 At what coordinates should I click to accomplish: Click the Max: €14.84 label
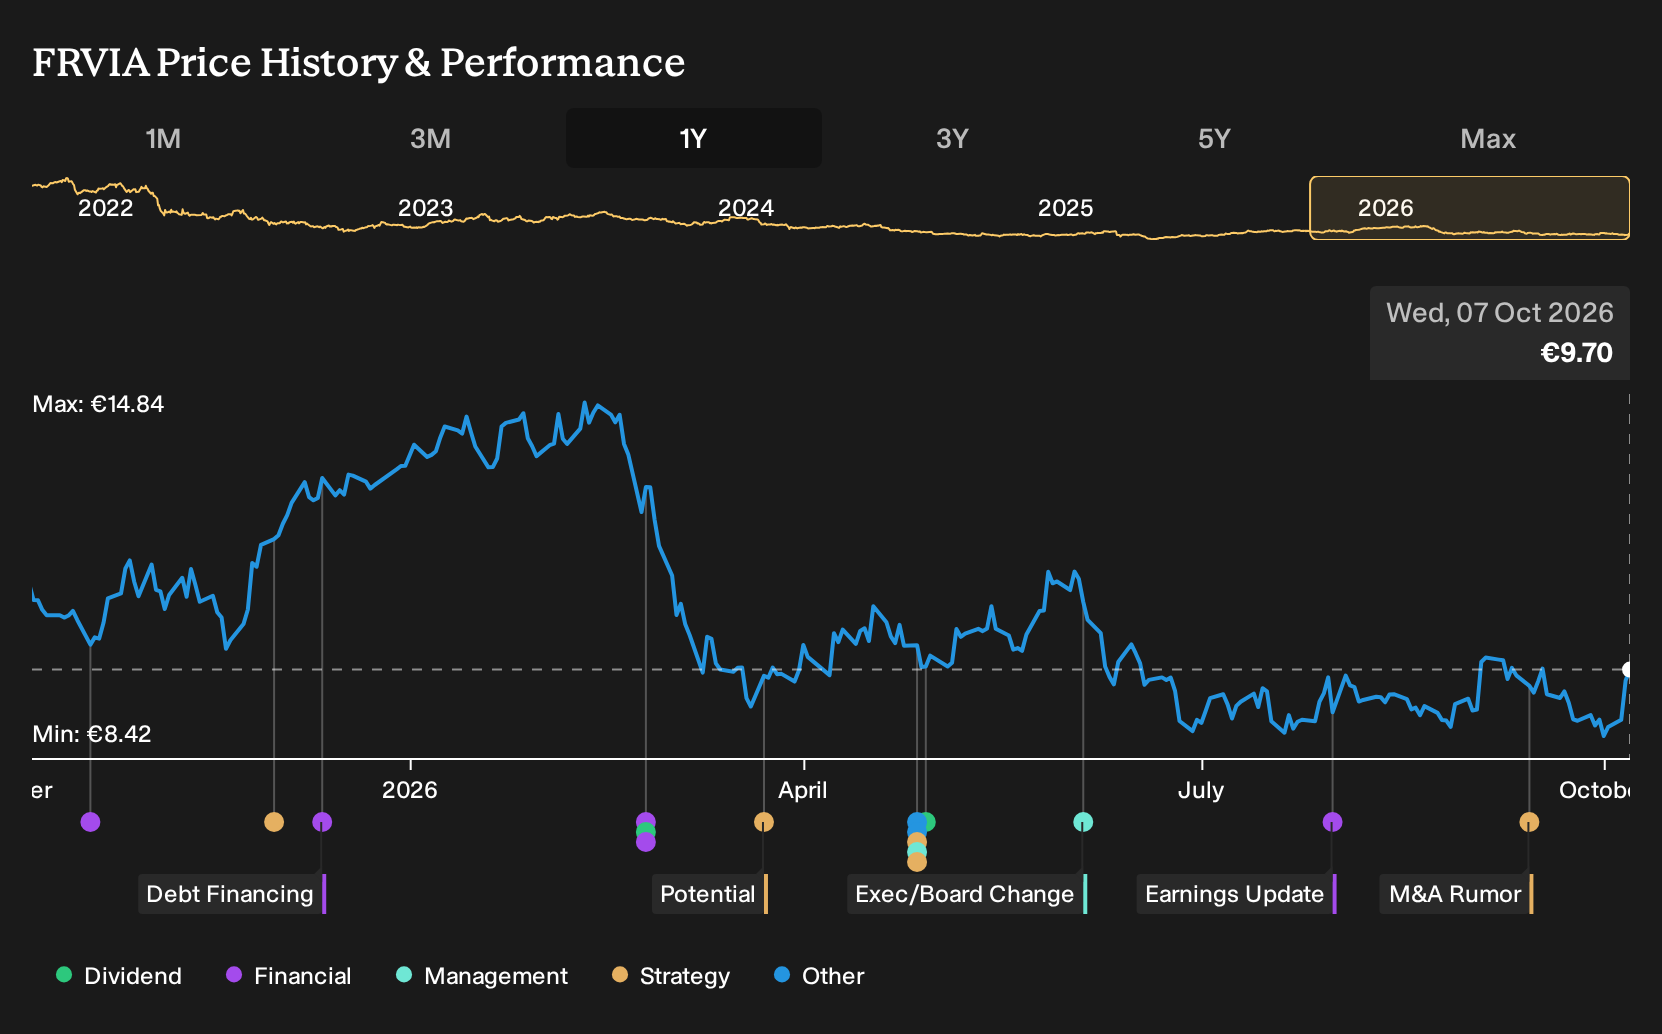[98, 404]
